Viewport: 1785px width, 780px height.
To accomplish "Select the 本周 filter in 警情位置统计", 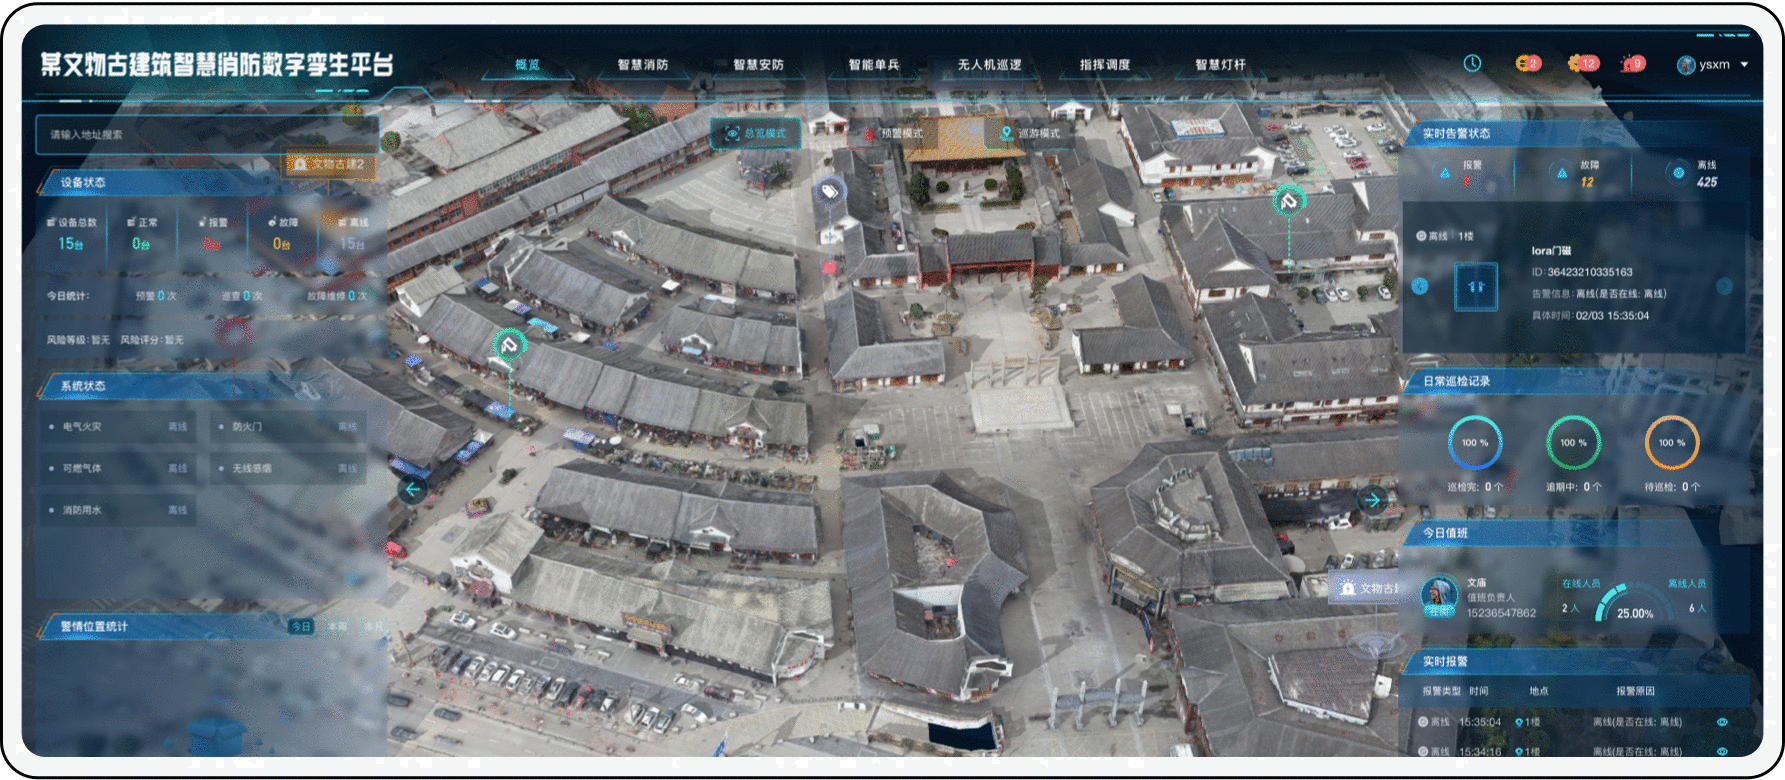I will click(x=337, y=627).
